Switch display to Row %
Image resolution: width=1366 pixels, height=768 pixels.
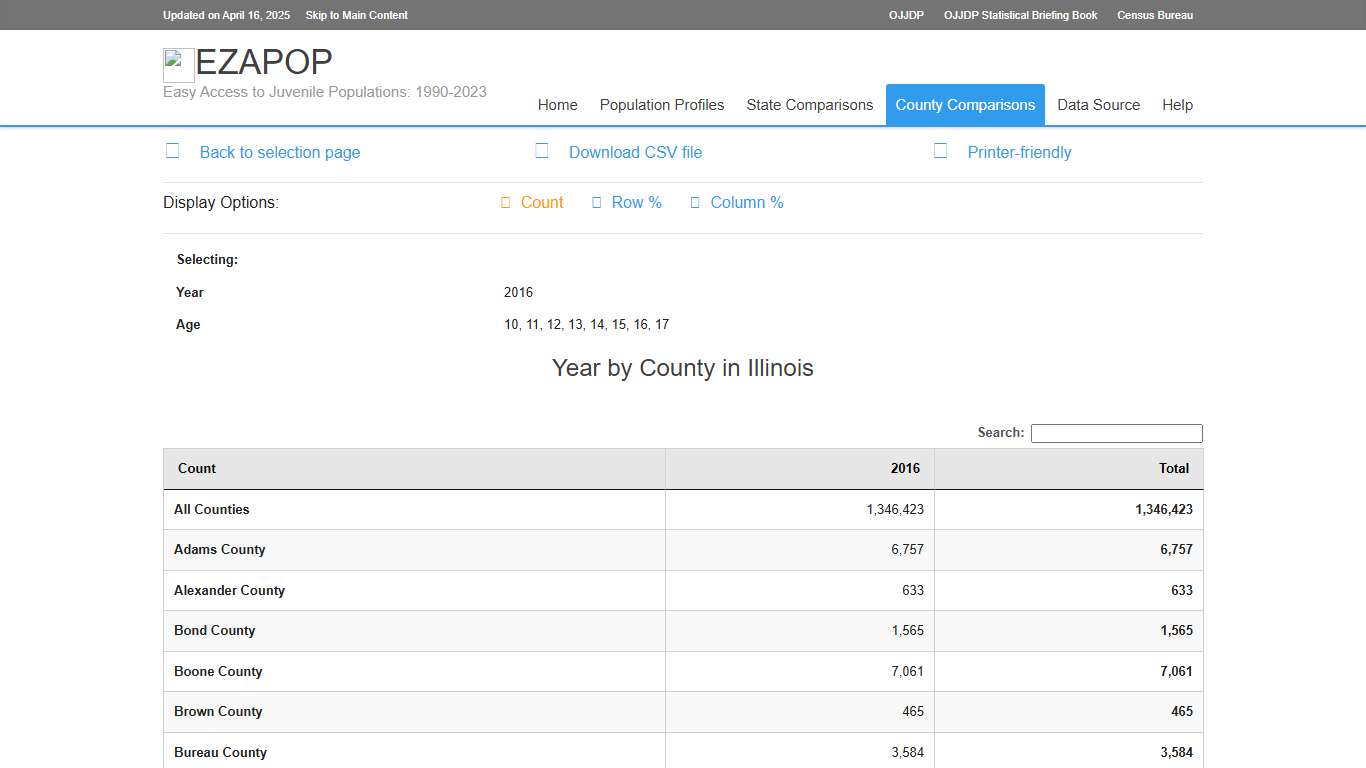click(636, 202)
